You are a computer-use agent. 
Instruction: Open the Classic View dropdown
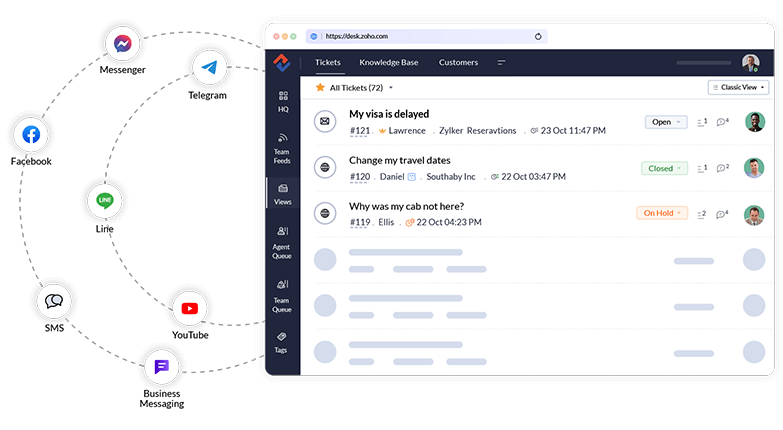[738, 87]
